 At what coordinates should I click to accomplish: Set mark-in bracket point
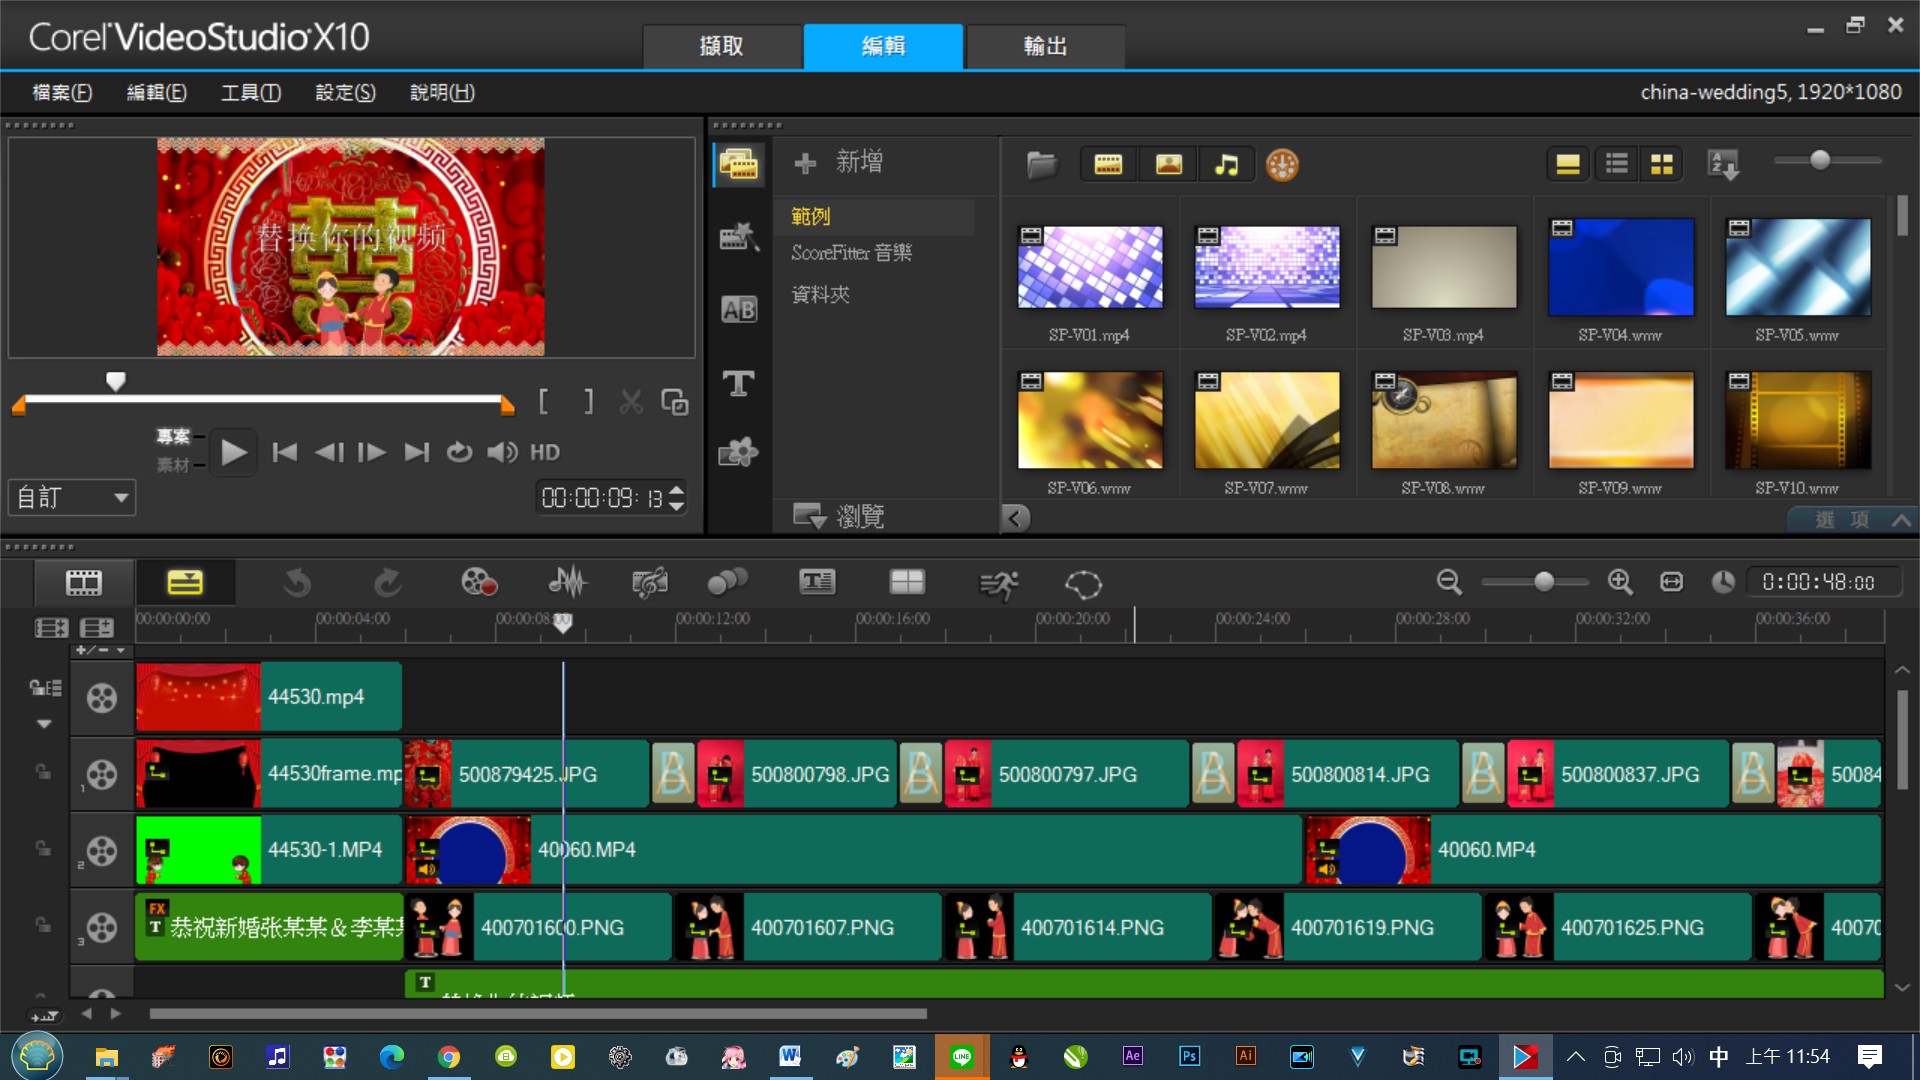coord(543,402)
